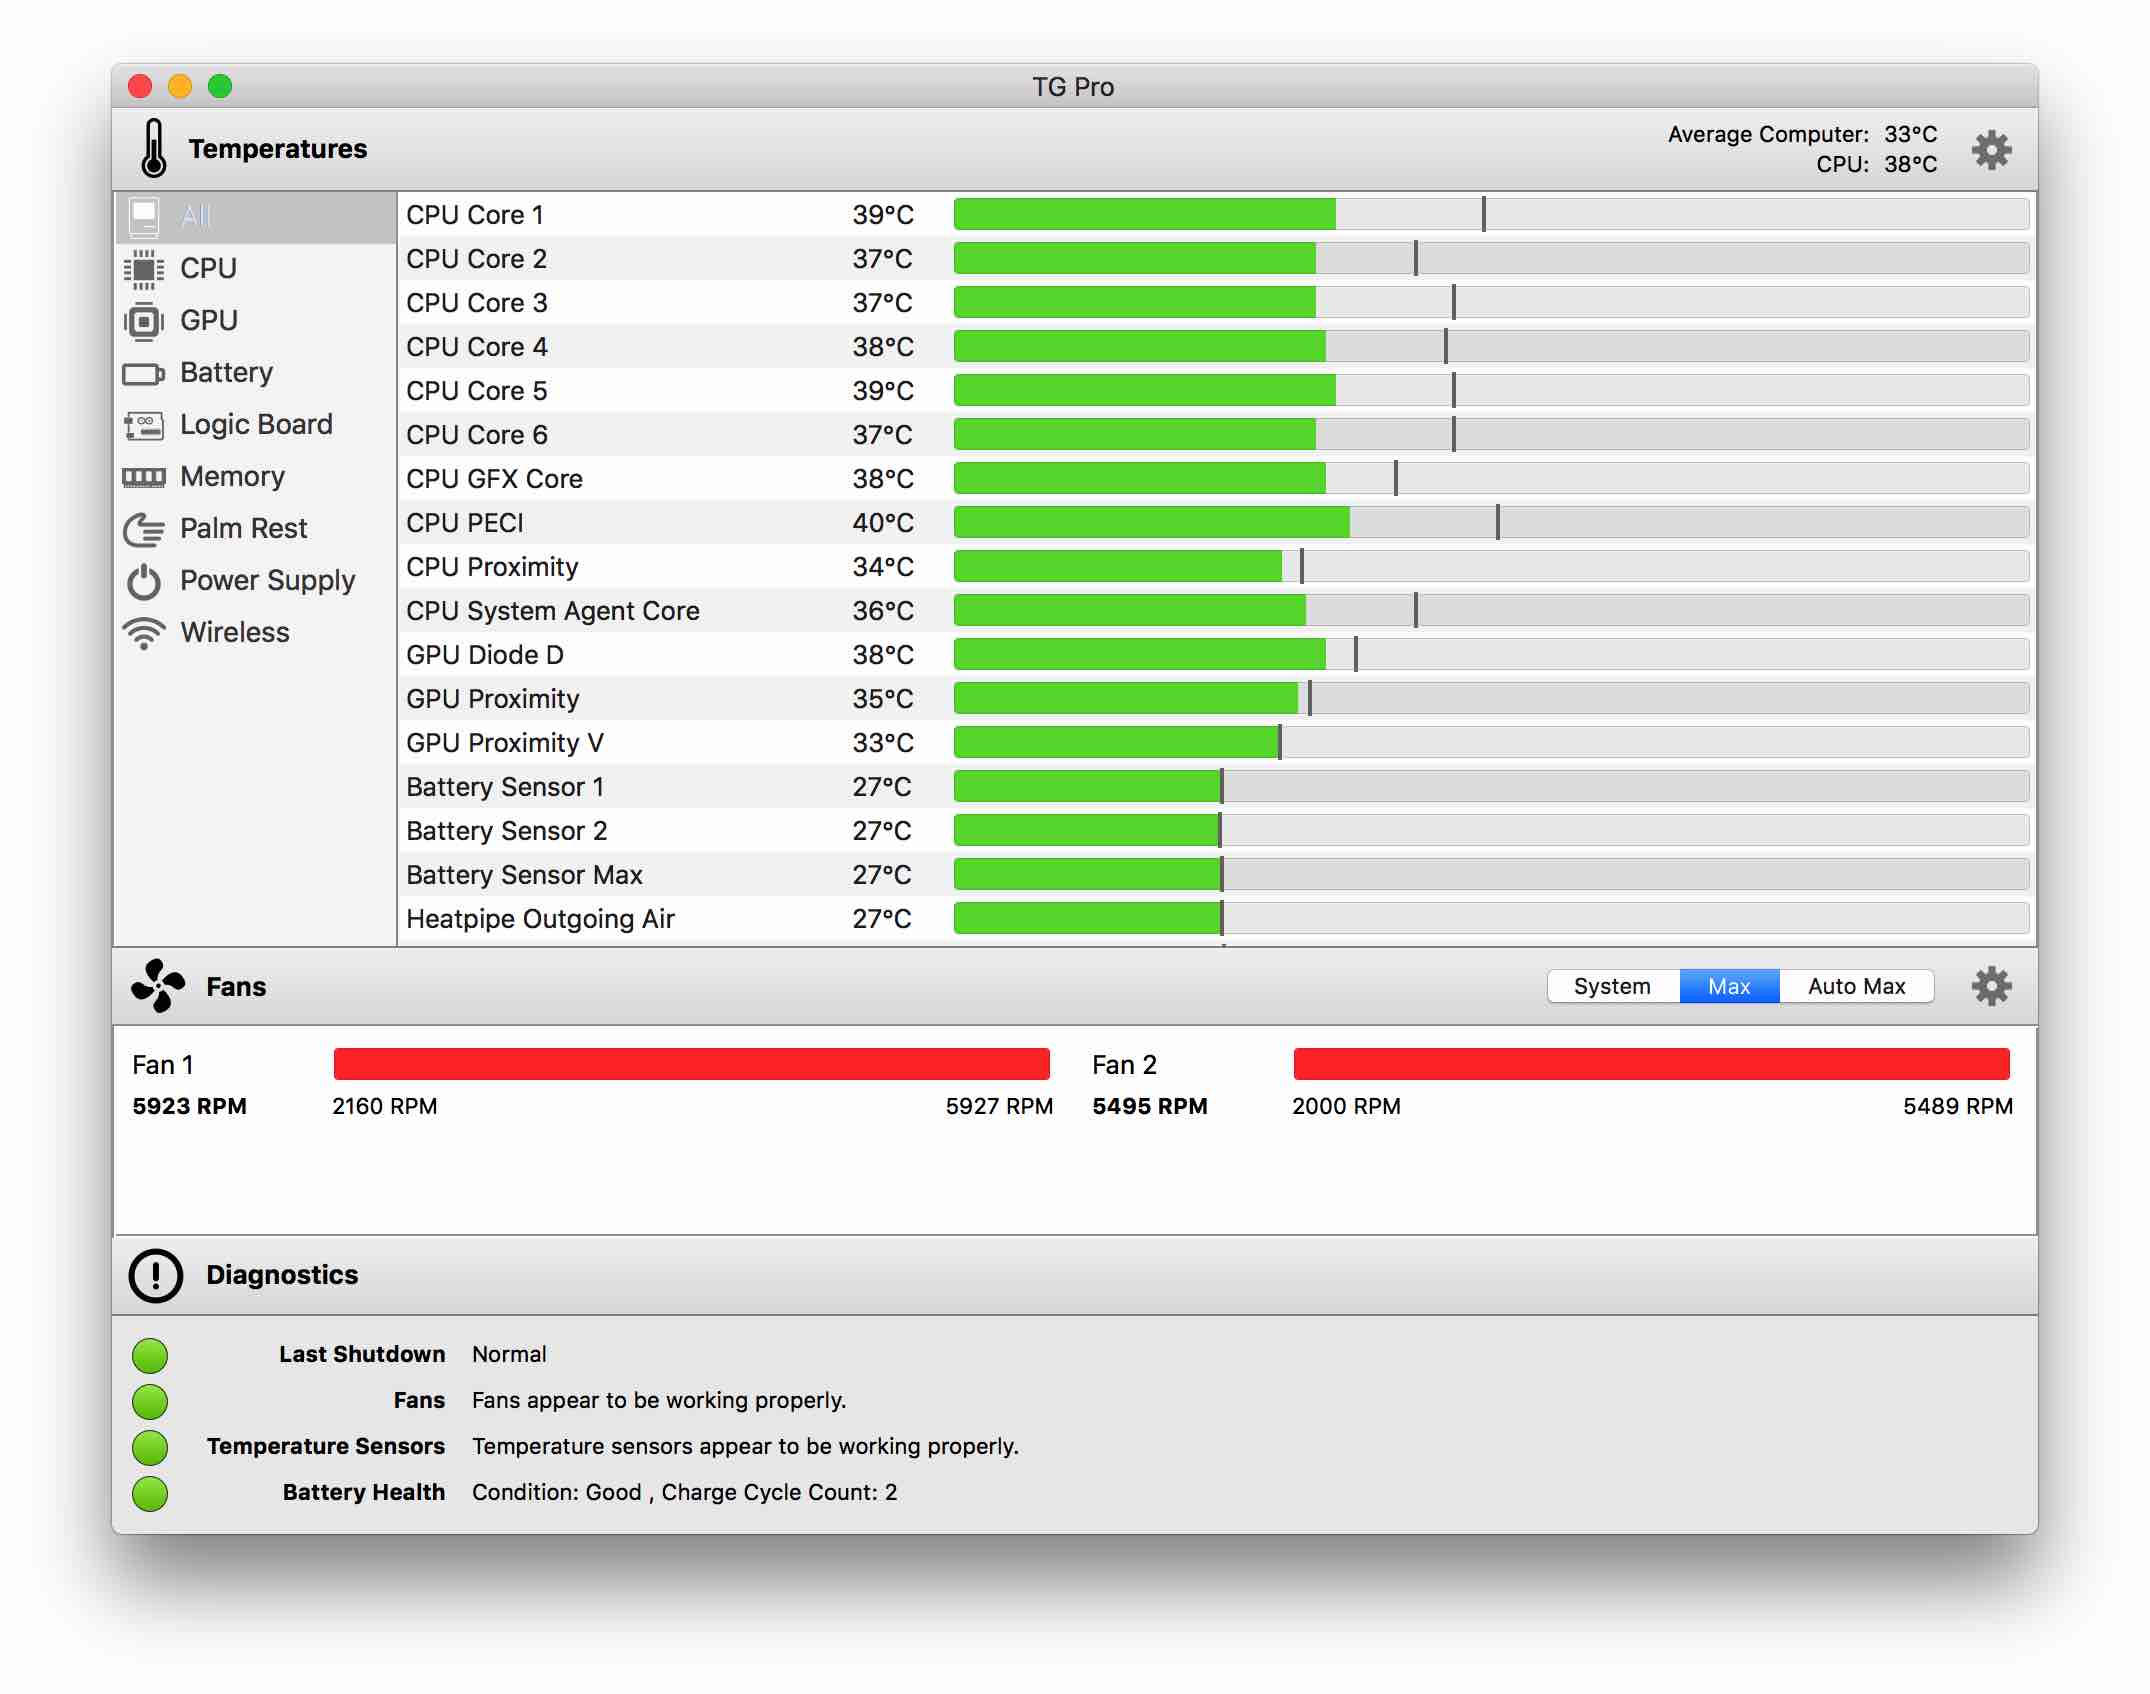Click the Battery icon in sidebar
Screen dimensions: 2150x1694
[x=144, y=374]
